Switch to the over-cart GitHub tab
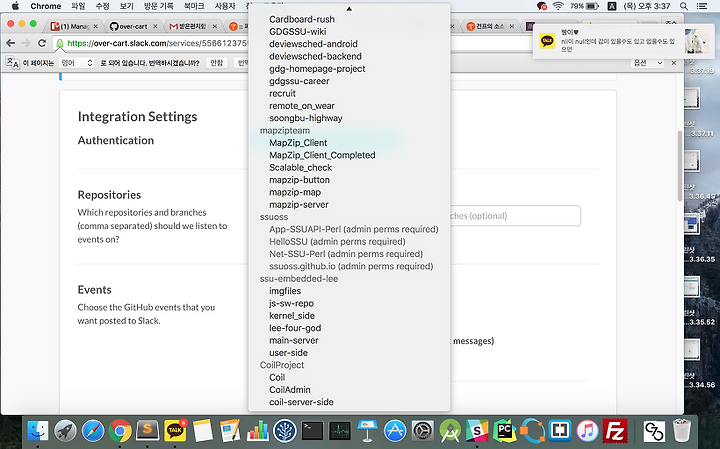The height and width of the screenshot is (449, 720). 133,26
